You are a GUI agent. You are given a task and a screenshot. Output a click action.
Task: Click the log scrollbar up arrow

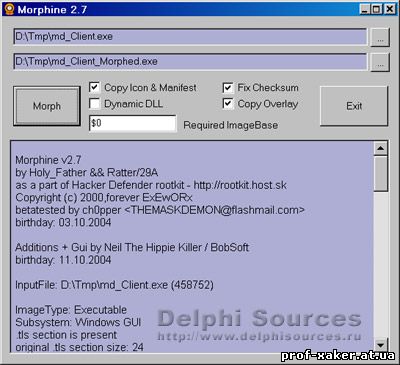click(381, 148)
